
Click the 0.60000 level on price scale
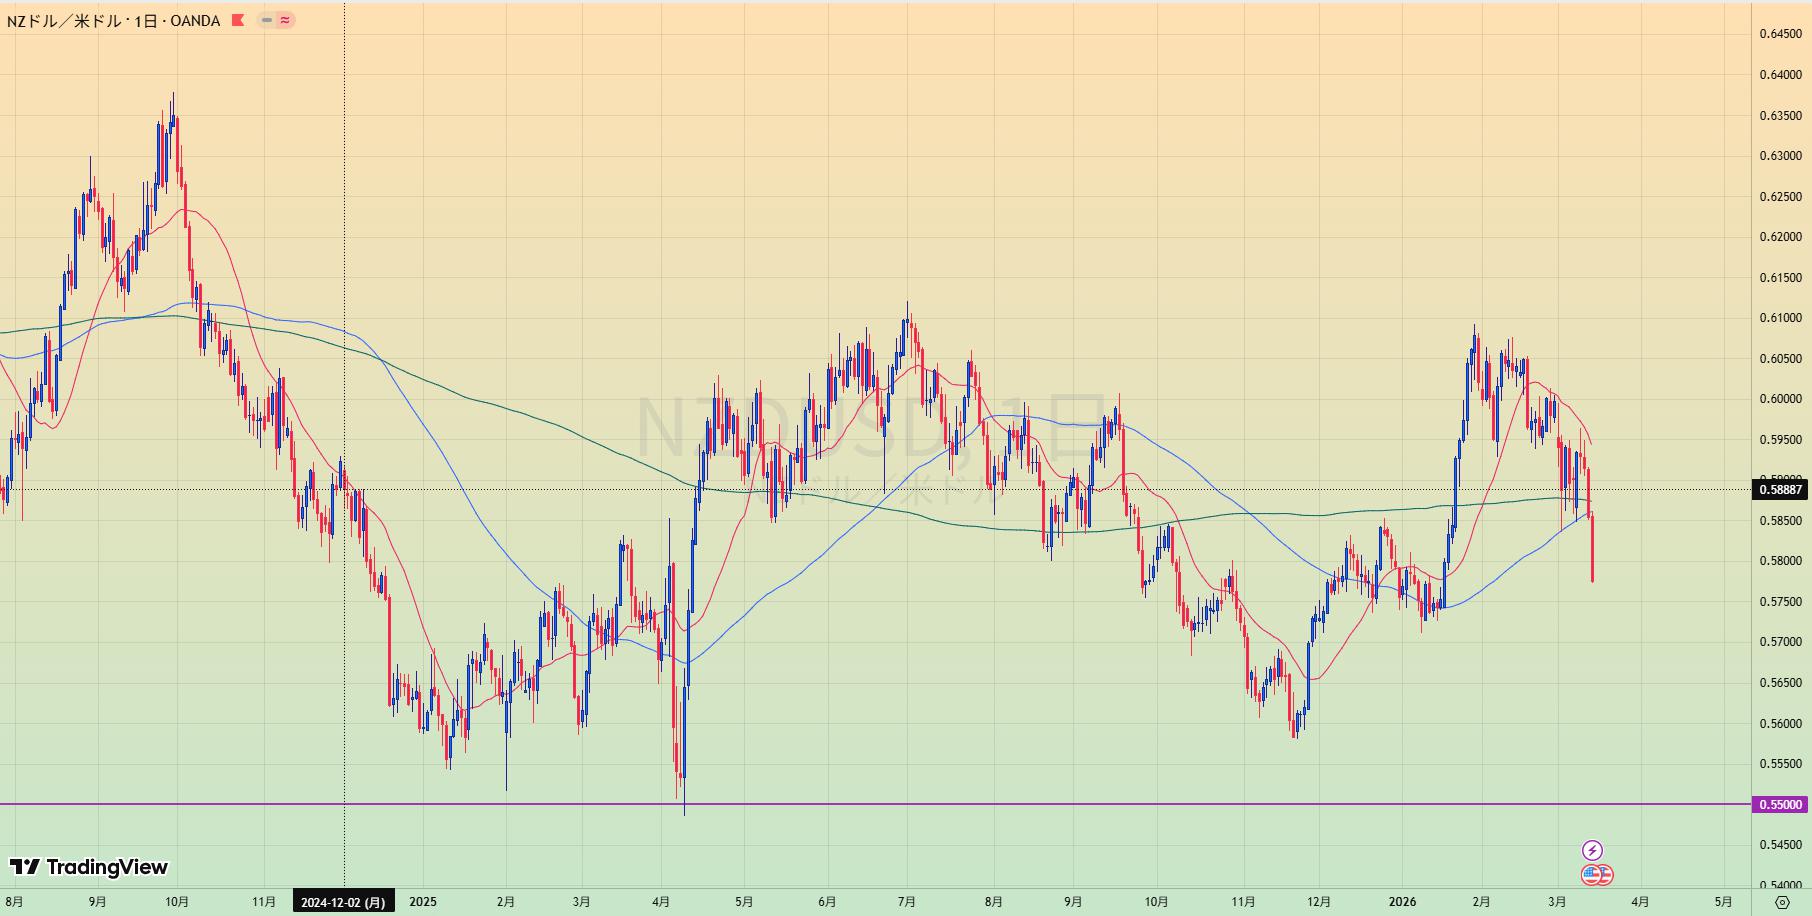[1780, 399]
